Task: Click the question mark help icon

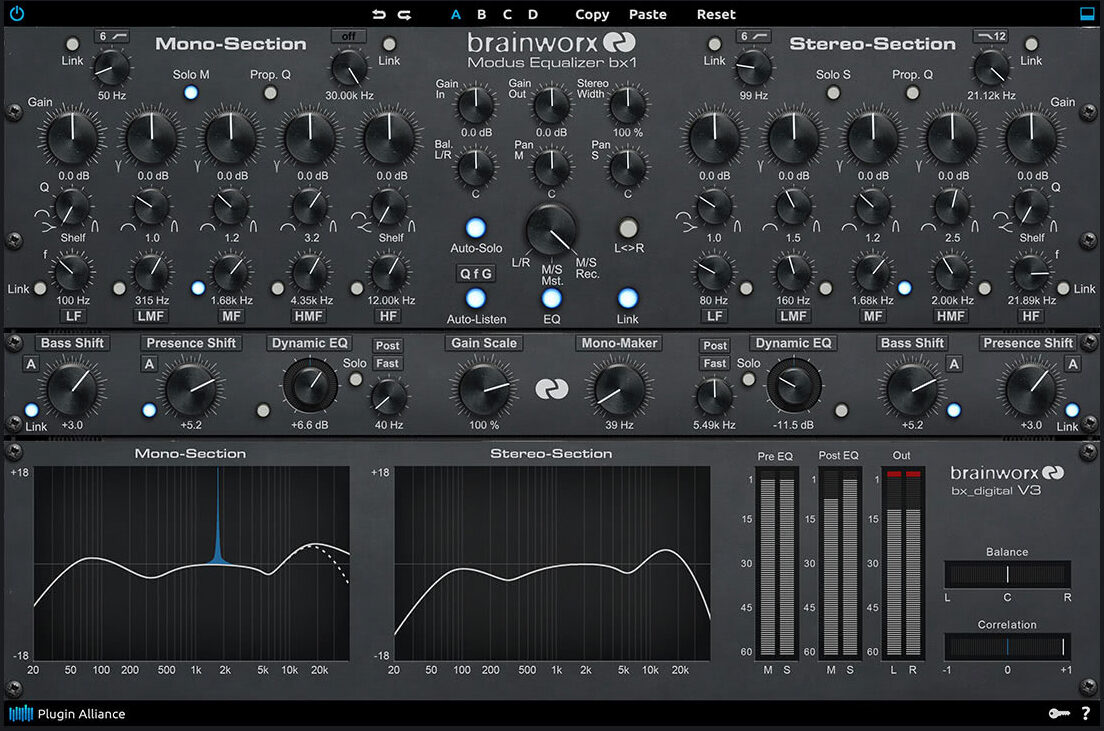Action: (x=1086, y=713)
